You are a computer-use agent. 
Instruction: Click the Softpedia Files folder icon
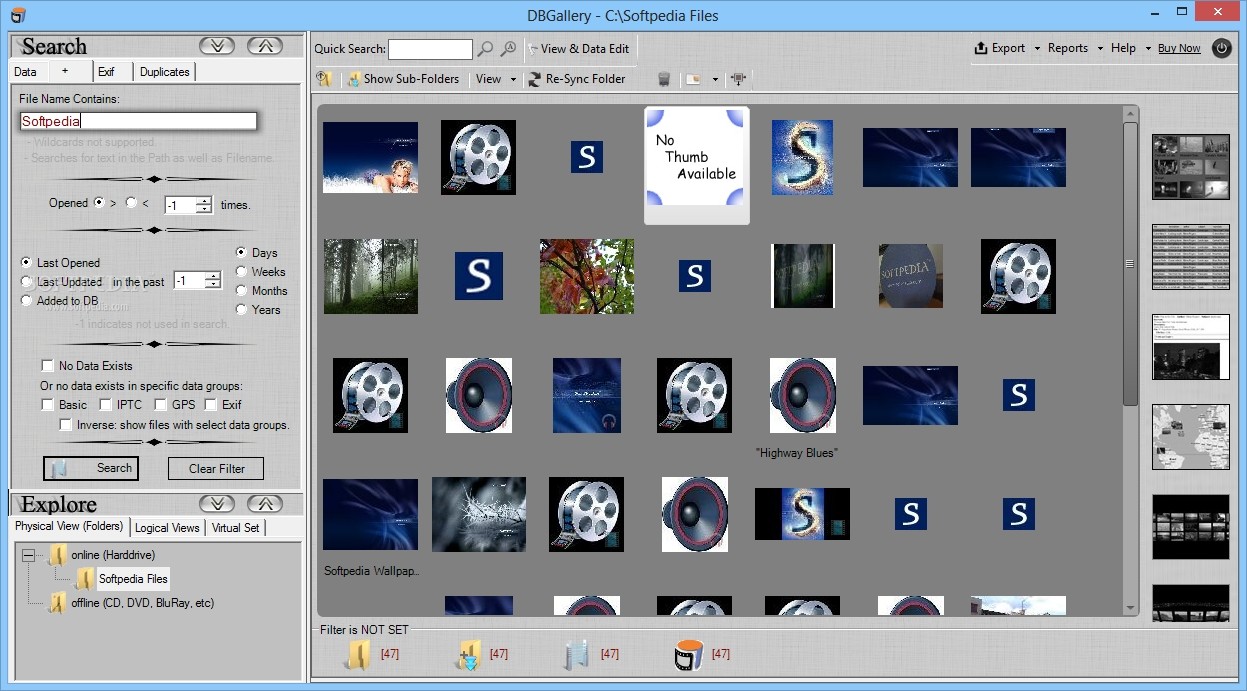click(85, 578)
